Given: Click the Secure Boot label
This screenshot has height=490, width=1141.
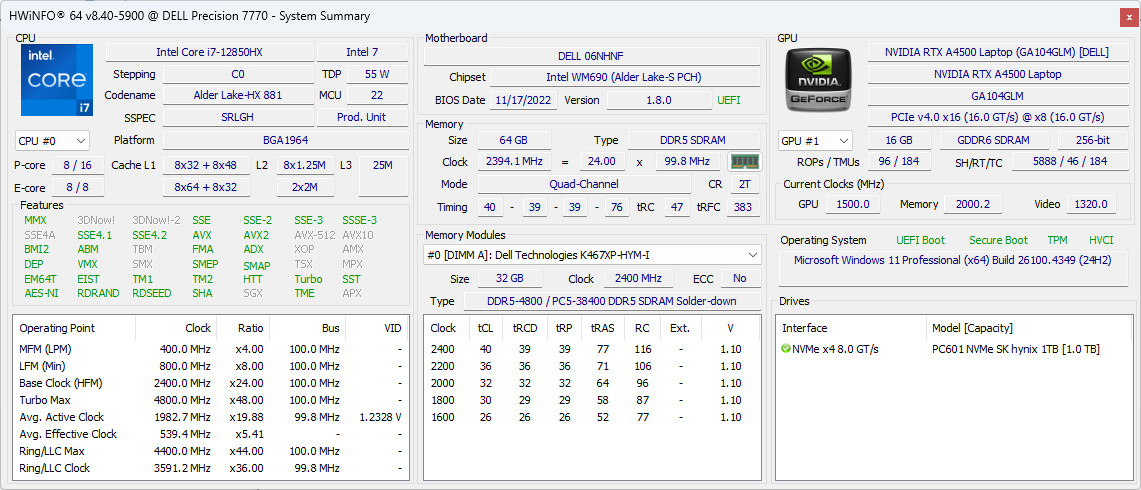Looking at the screenshot, I should (x=998, y=240).
